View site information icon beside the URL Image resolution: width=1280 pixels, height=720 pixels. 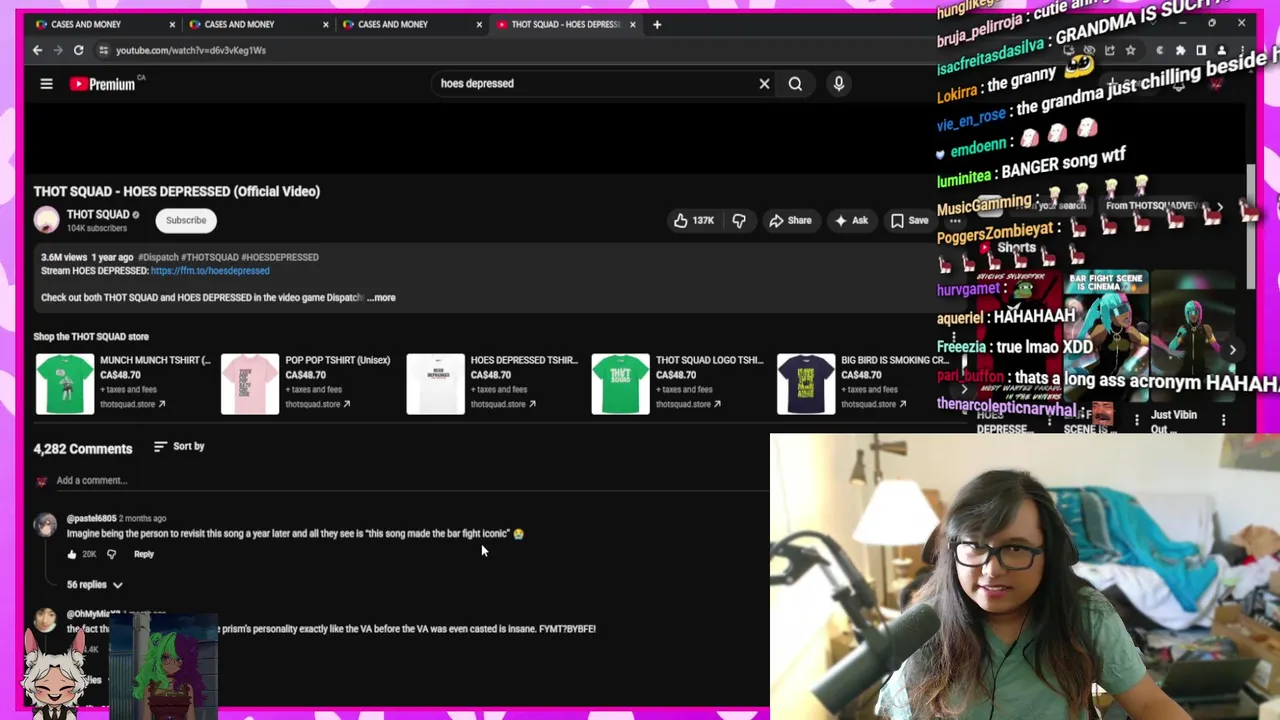[102, 50]
